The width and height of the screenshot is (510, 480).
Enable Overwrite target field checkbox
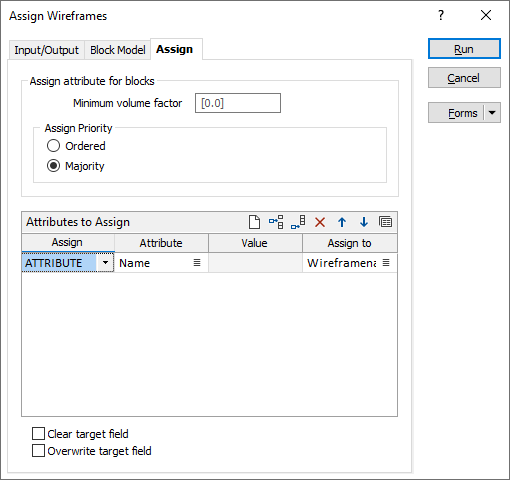tap(38, 451)
